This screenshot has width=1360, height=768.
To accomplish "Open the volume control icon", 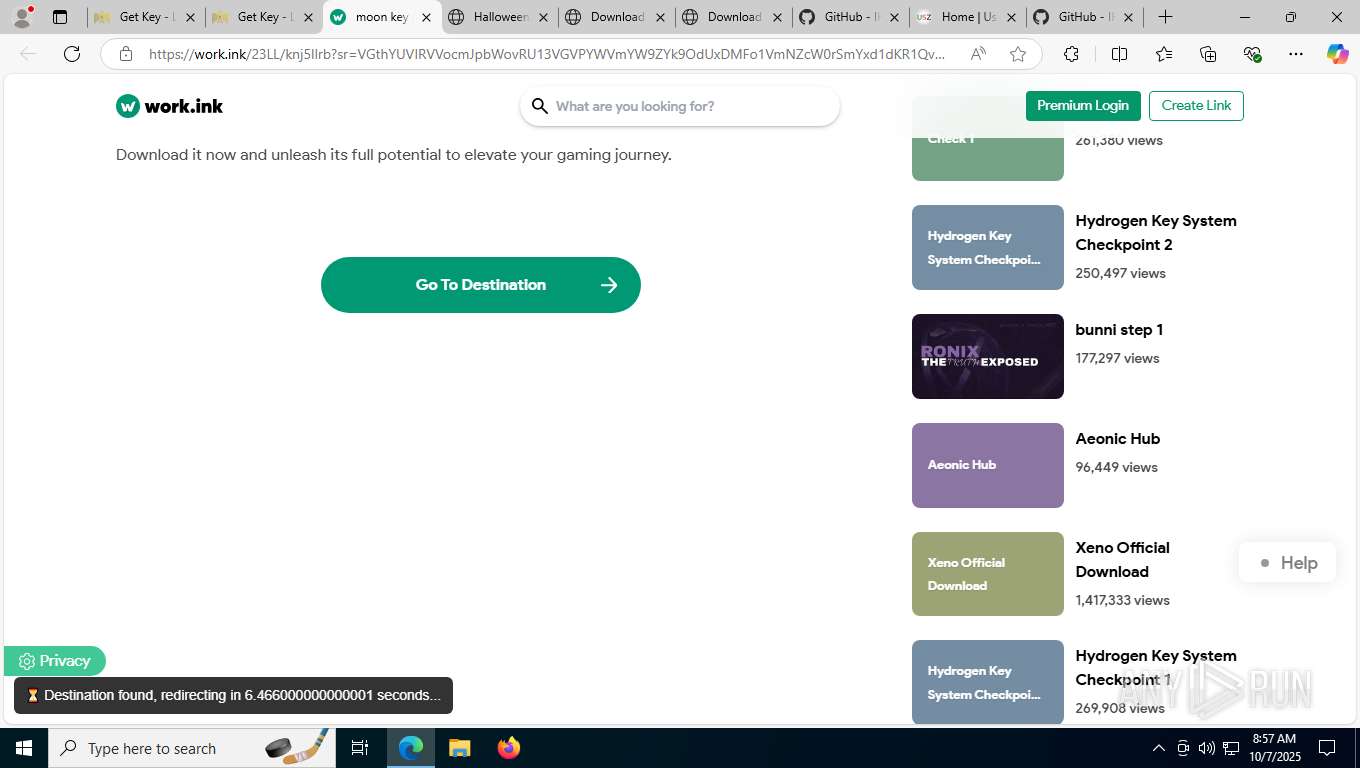I will tap(1207, 748).
